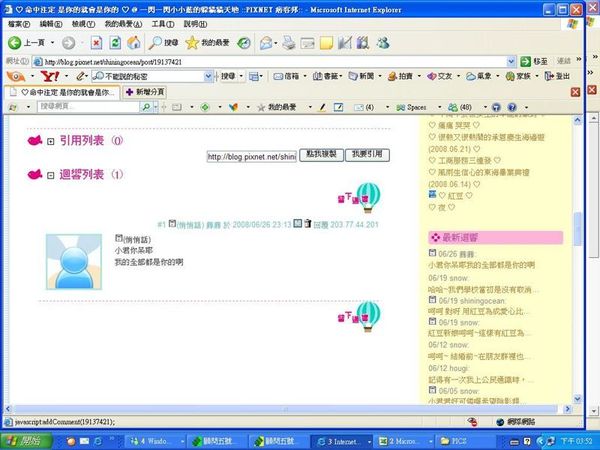Screen dimensions: 600x450
Task: Click the 新增分頁 new tab button
Action: point(145,92)
